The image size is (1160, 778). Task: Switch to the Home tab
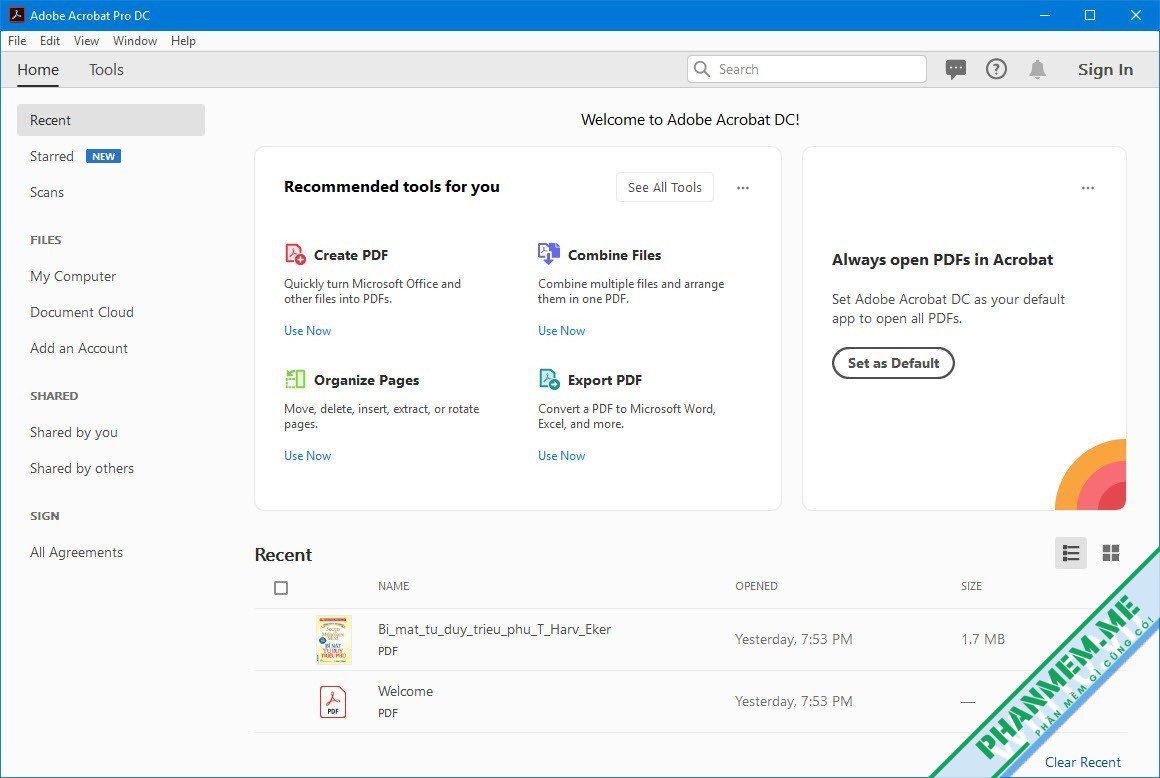pos(38,70)
